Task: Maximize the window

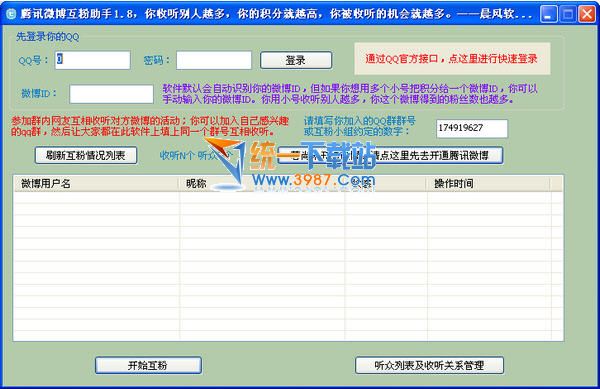Action: [568, 14]
